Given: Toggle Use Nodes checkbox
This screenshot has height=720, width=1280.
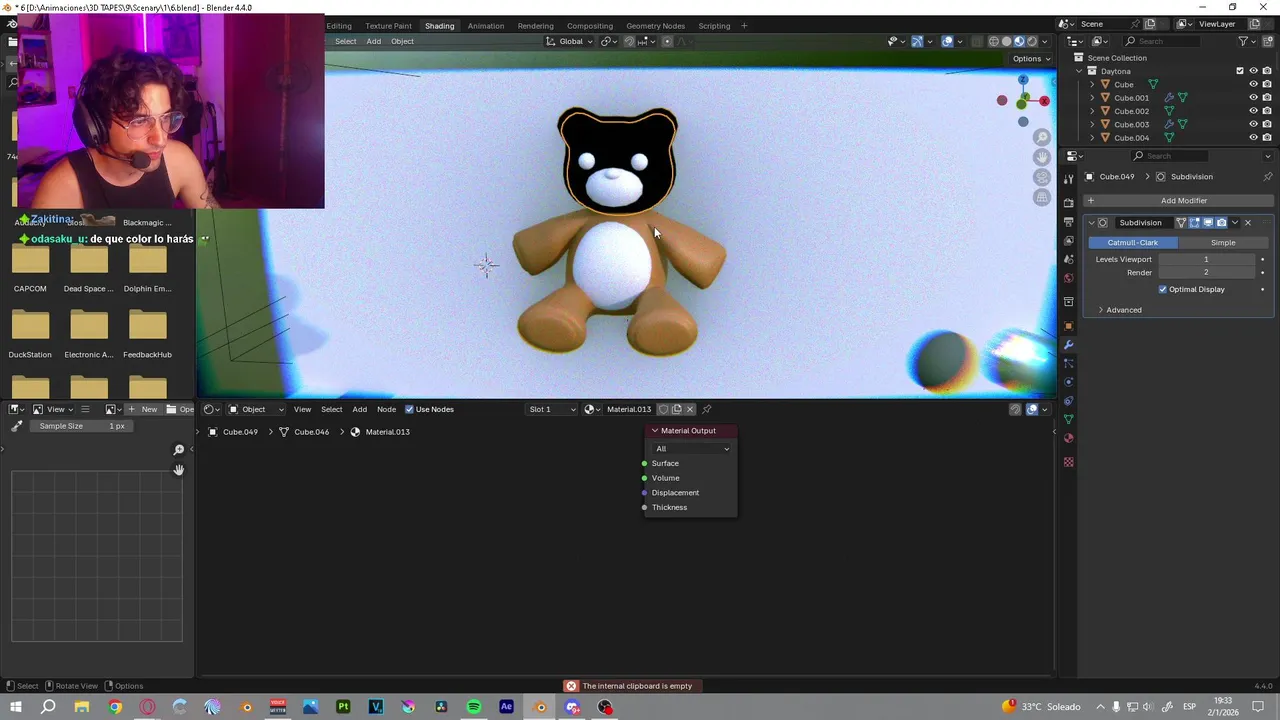Looking at the screenshot, I should (409, 409).
